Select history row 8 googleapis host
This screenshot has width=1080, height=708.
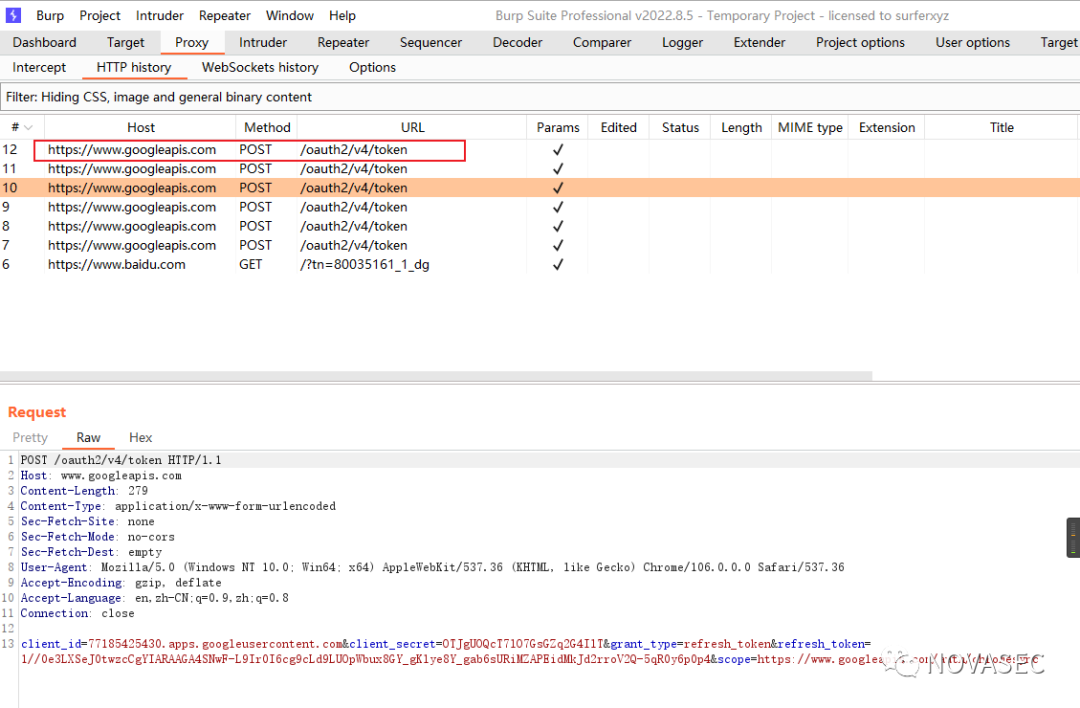click(132, 227)
